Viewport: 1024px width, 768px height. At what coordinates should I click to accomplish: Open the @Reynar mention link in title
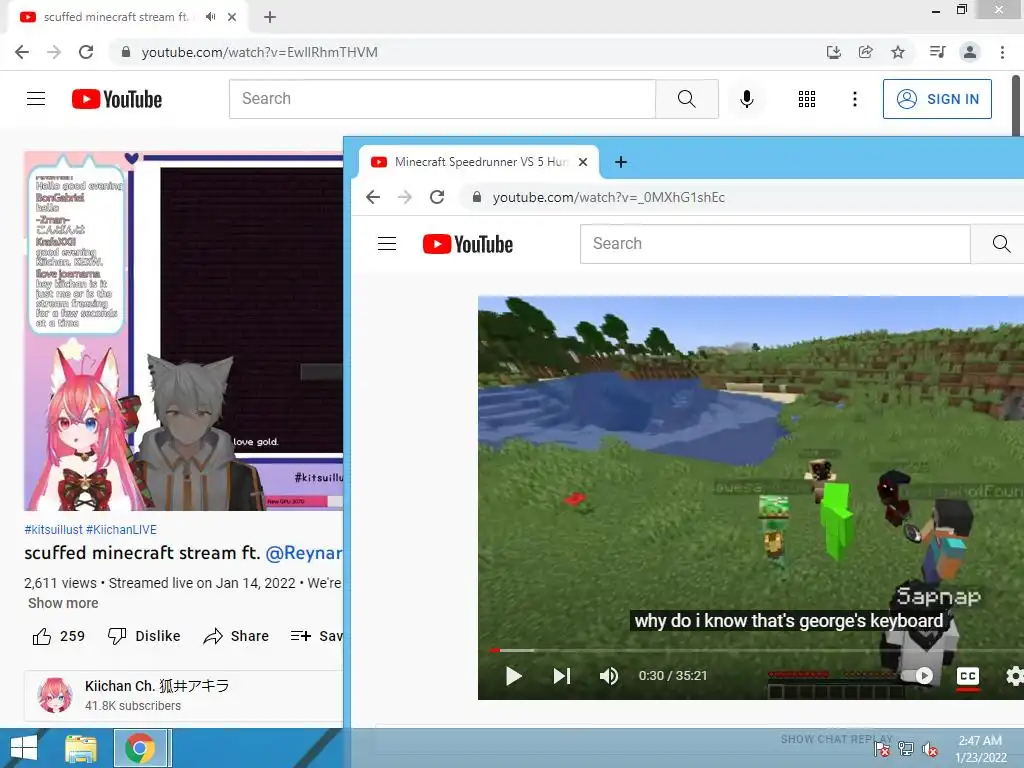pyautogui.click(x=304, y=553)
